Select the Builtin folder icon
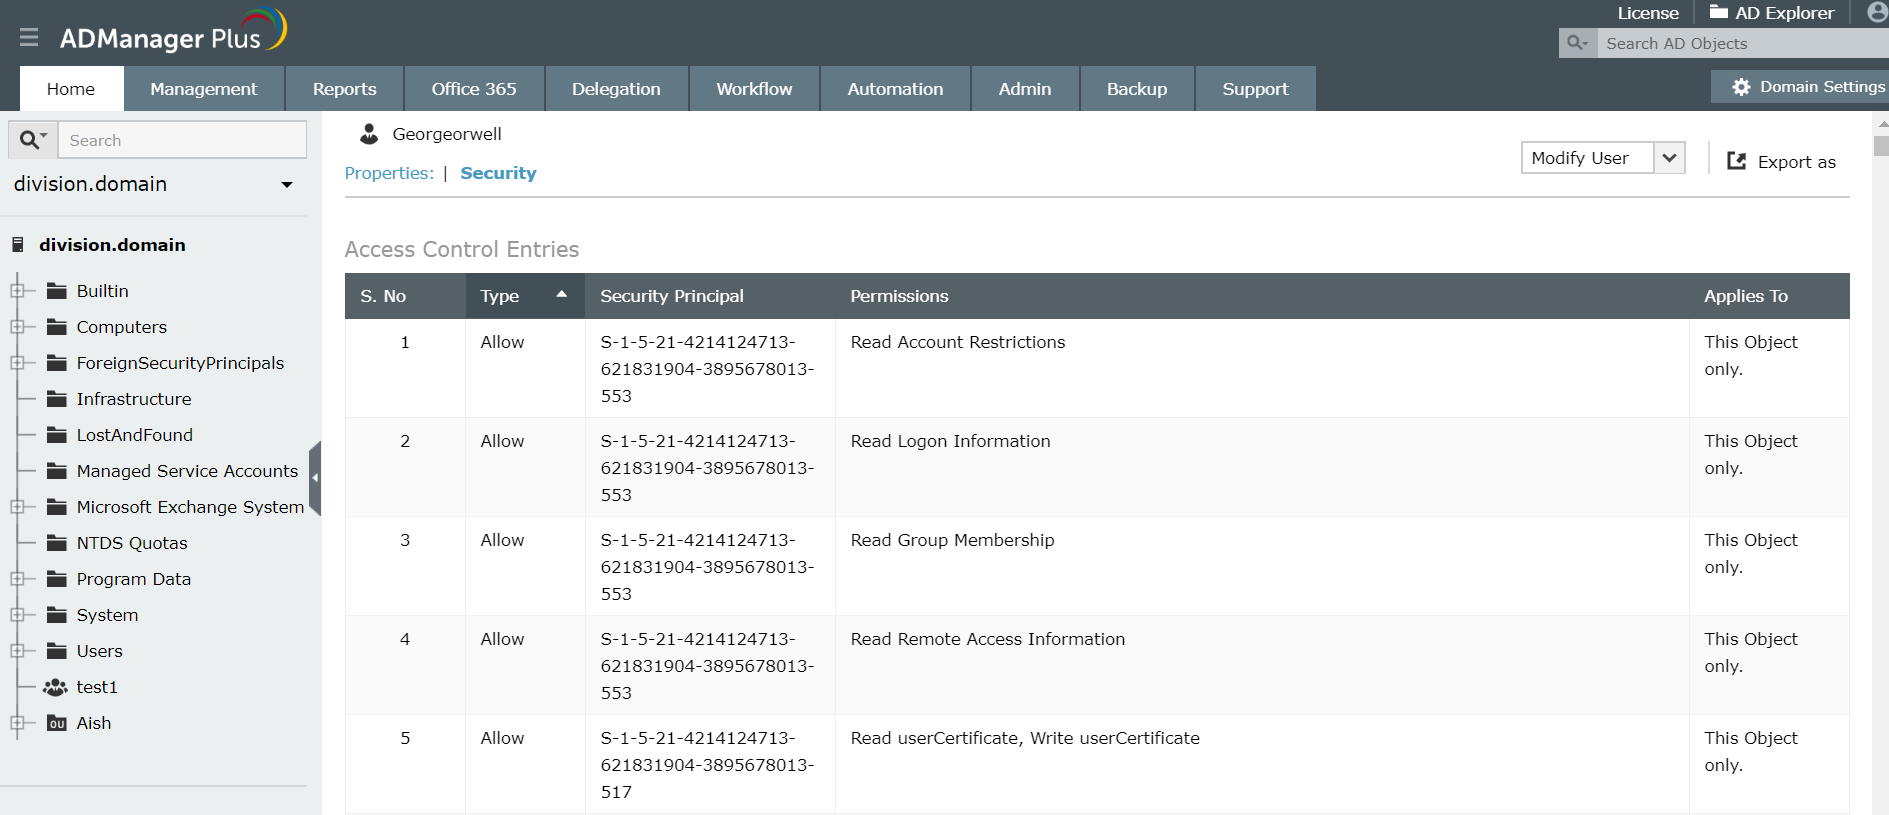 pyautogui.click(x=57, y=291)
